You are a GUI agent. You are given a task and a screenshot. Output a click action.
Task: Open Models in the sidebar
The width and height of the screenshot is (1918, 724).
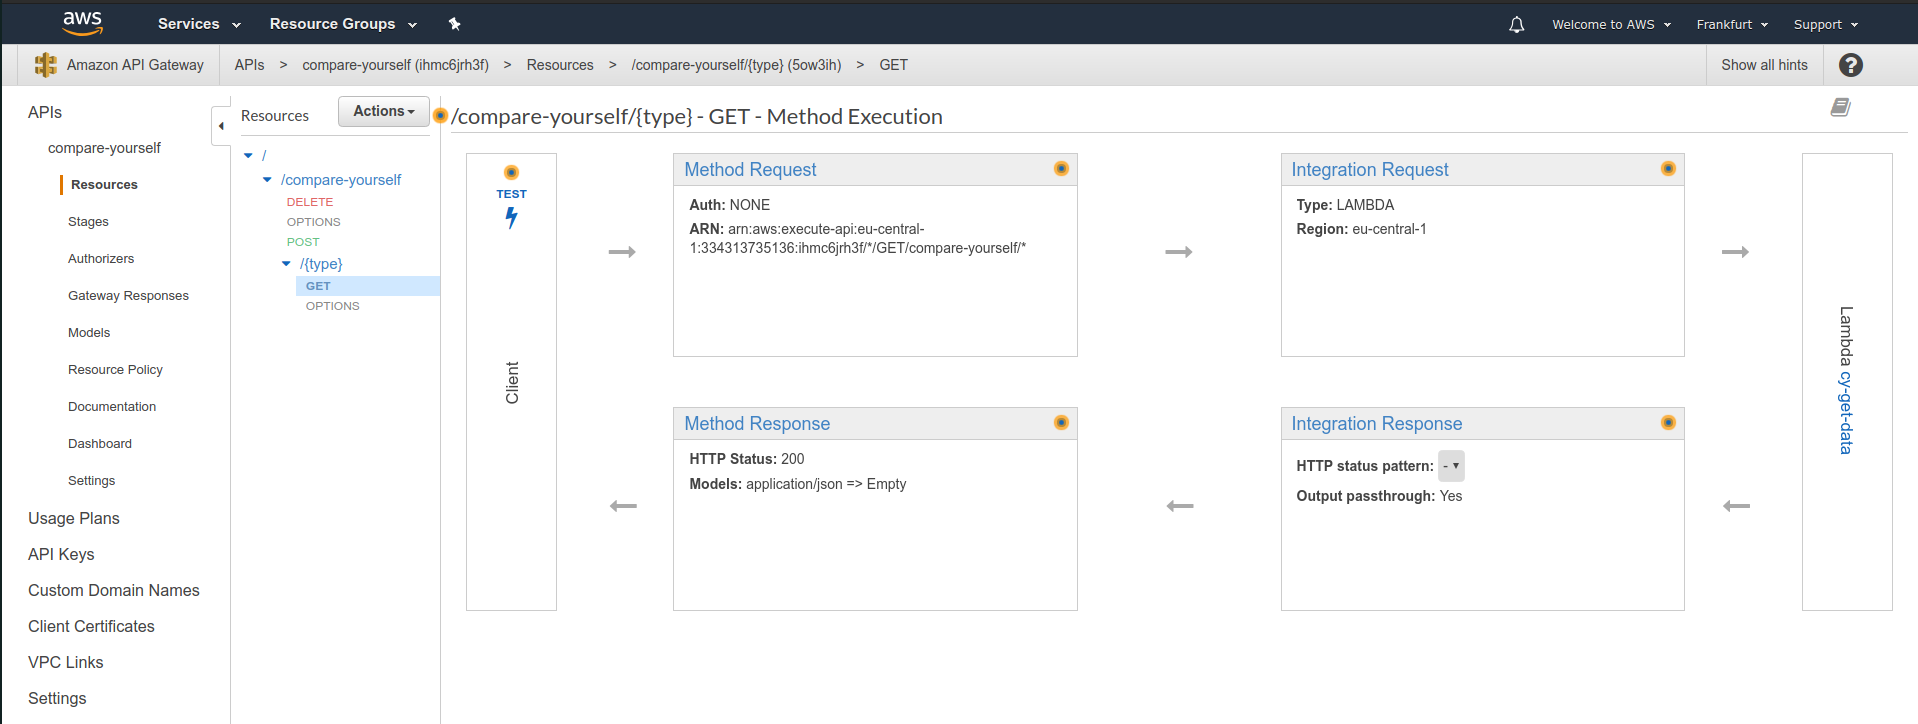[x=89, y=333]
